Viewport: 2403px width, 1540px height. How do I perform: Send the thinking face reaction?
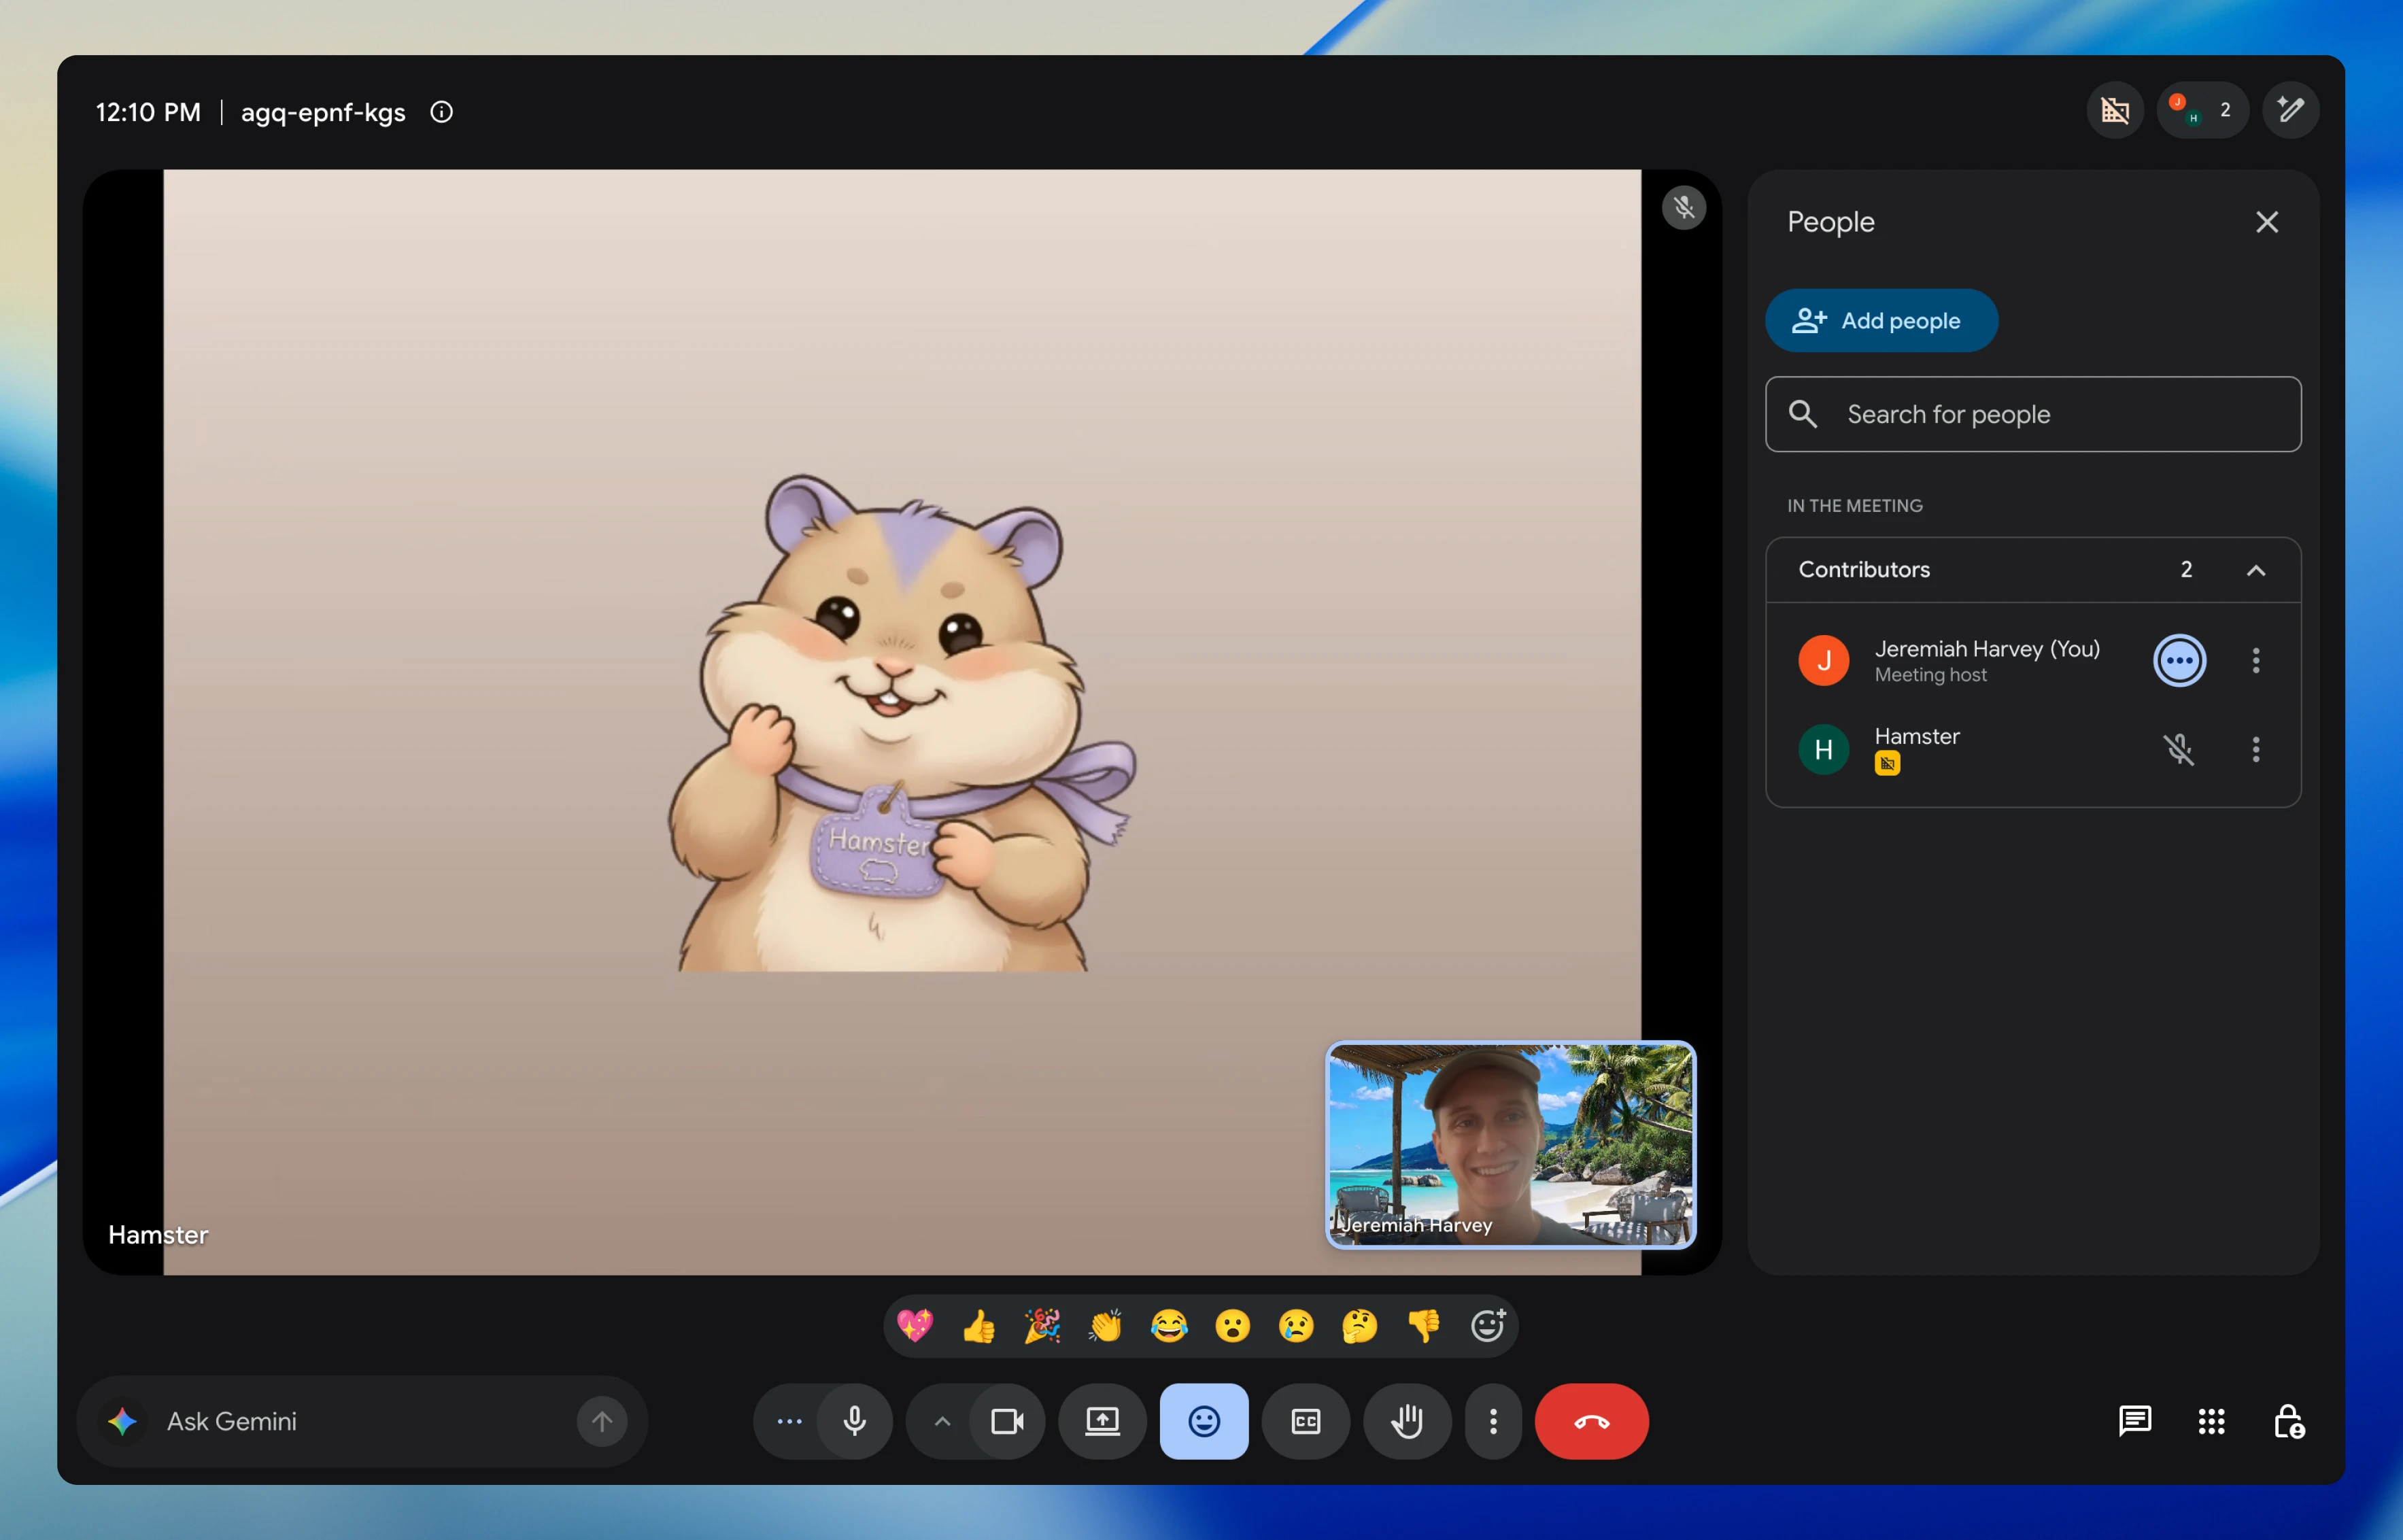pyautogui.click(x=1360, y=1326)
